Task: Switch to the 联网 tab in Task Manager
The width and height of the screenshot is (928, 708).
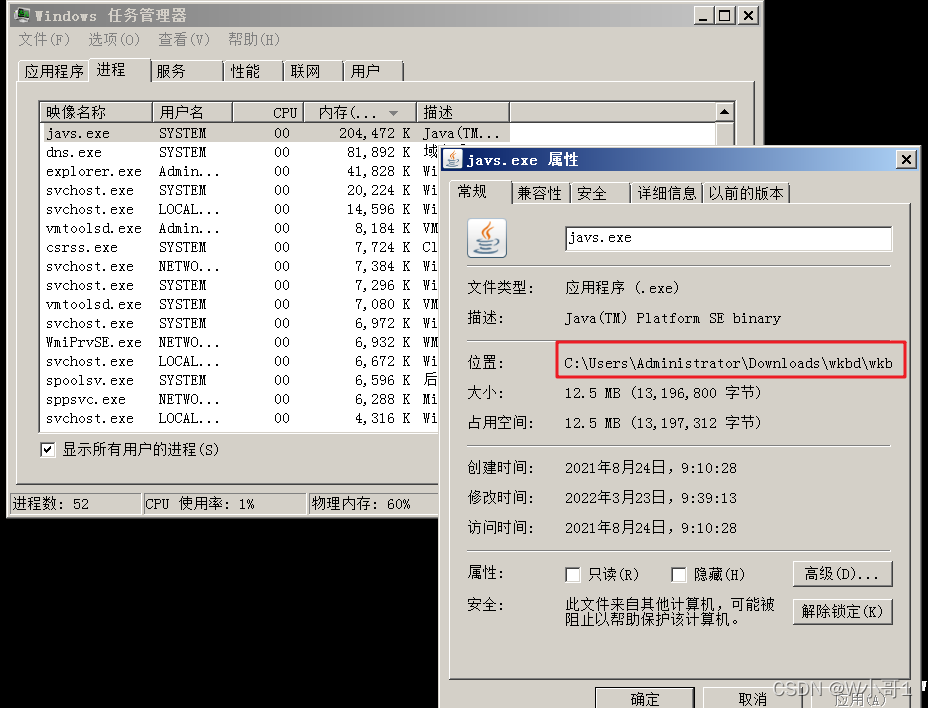Action: (x=312, y=71)
